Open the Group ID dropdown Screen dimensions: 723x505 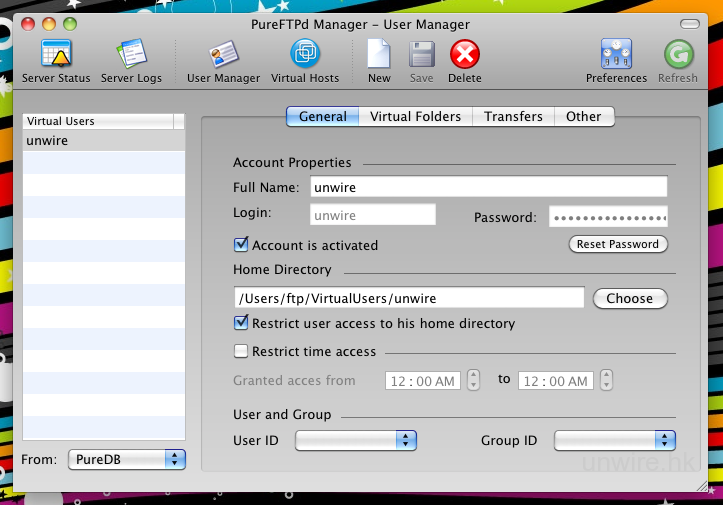[615, 440]
